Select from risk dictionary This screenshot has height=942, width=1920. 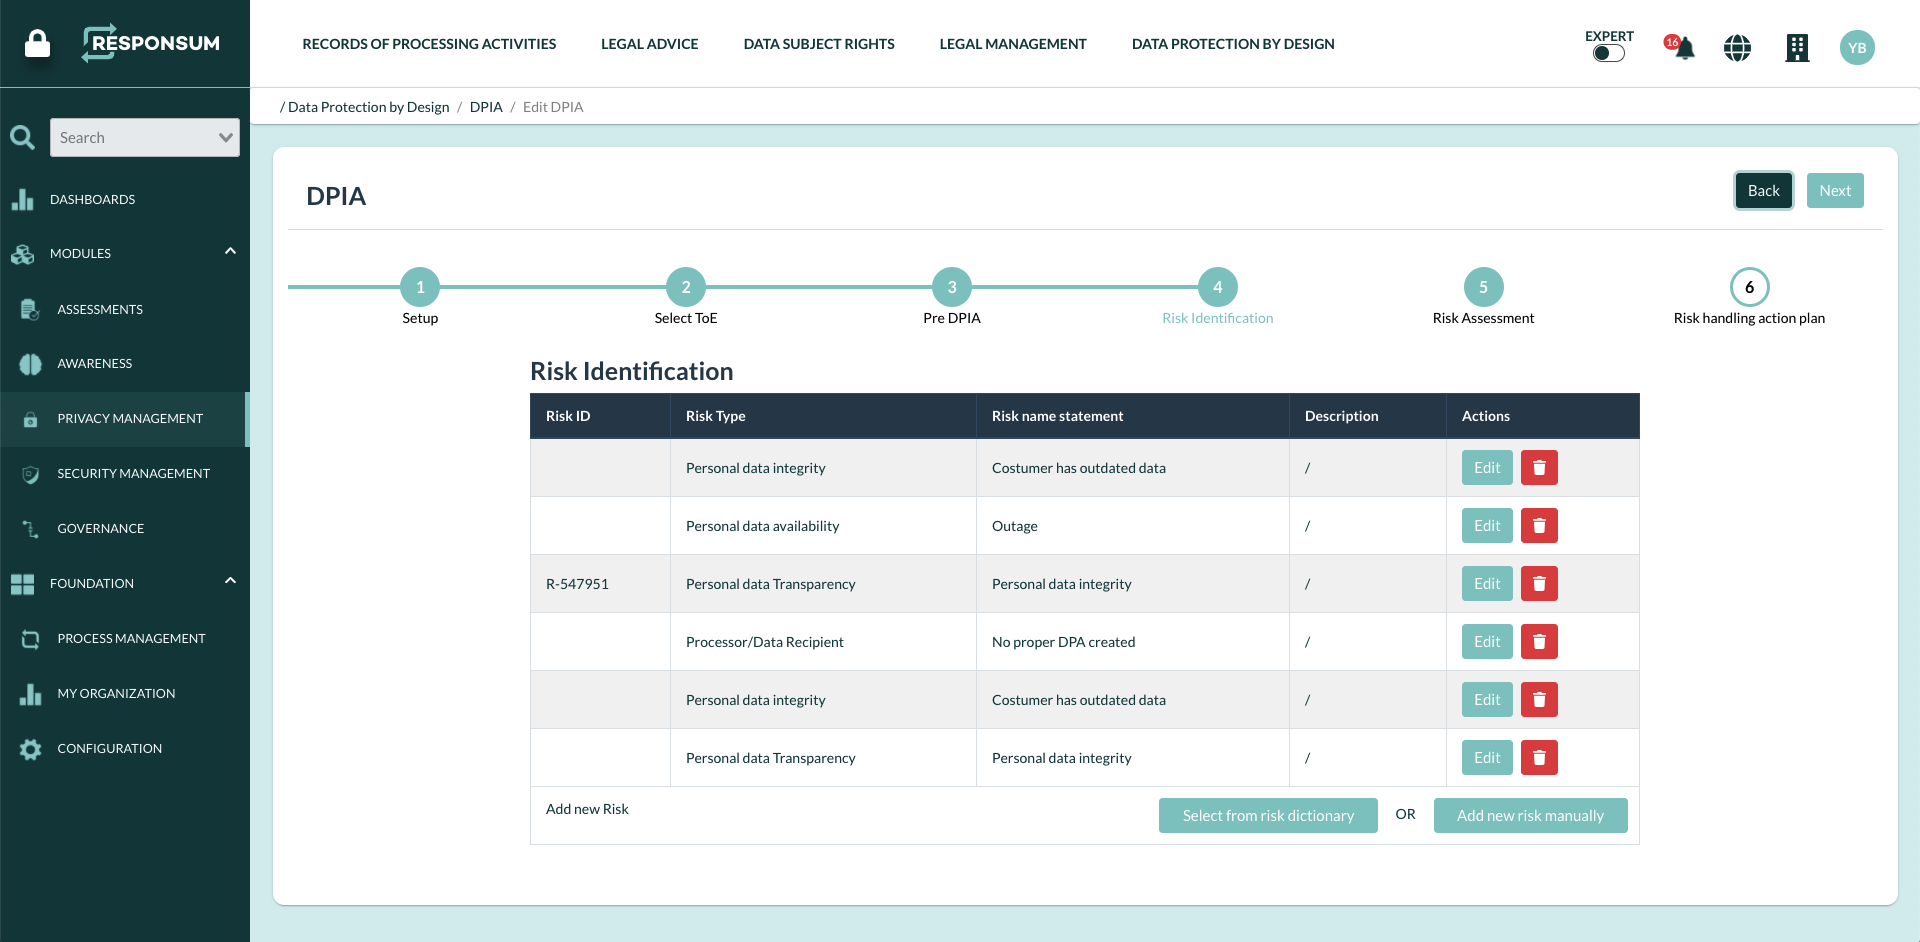[1267, 815]
